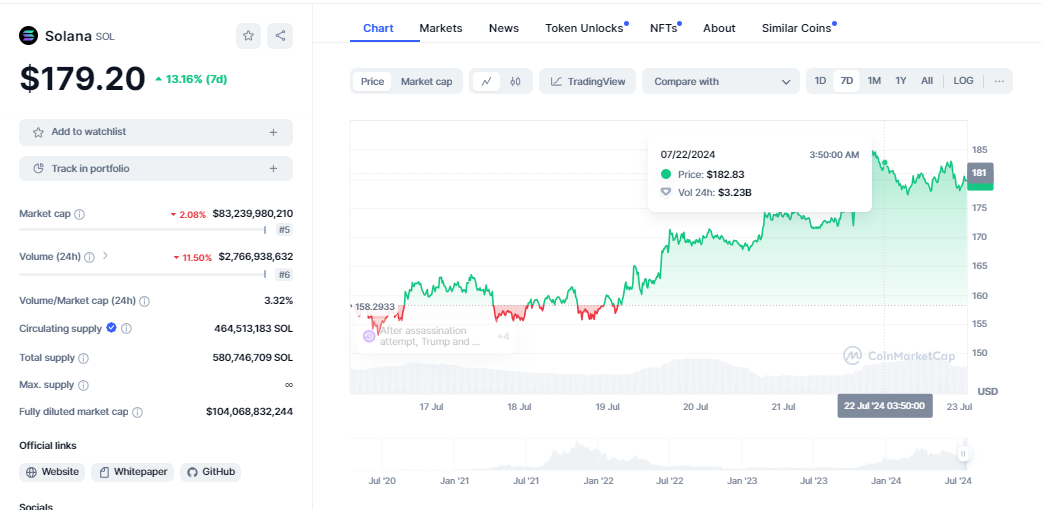Click the #5 market cap rank badge
The height and width of the screenshot is (510, 1042).
click(x=284, y=230)
